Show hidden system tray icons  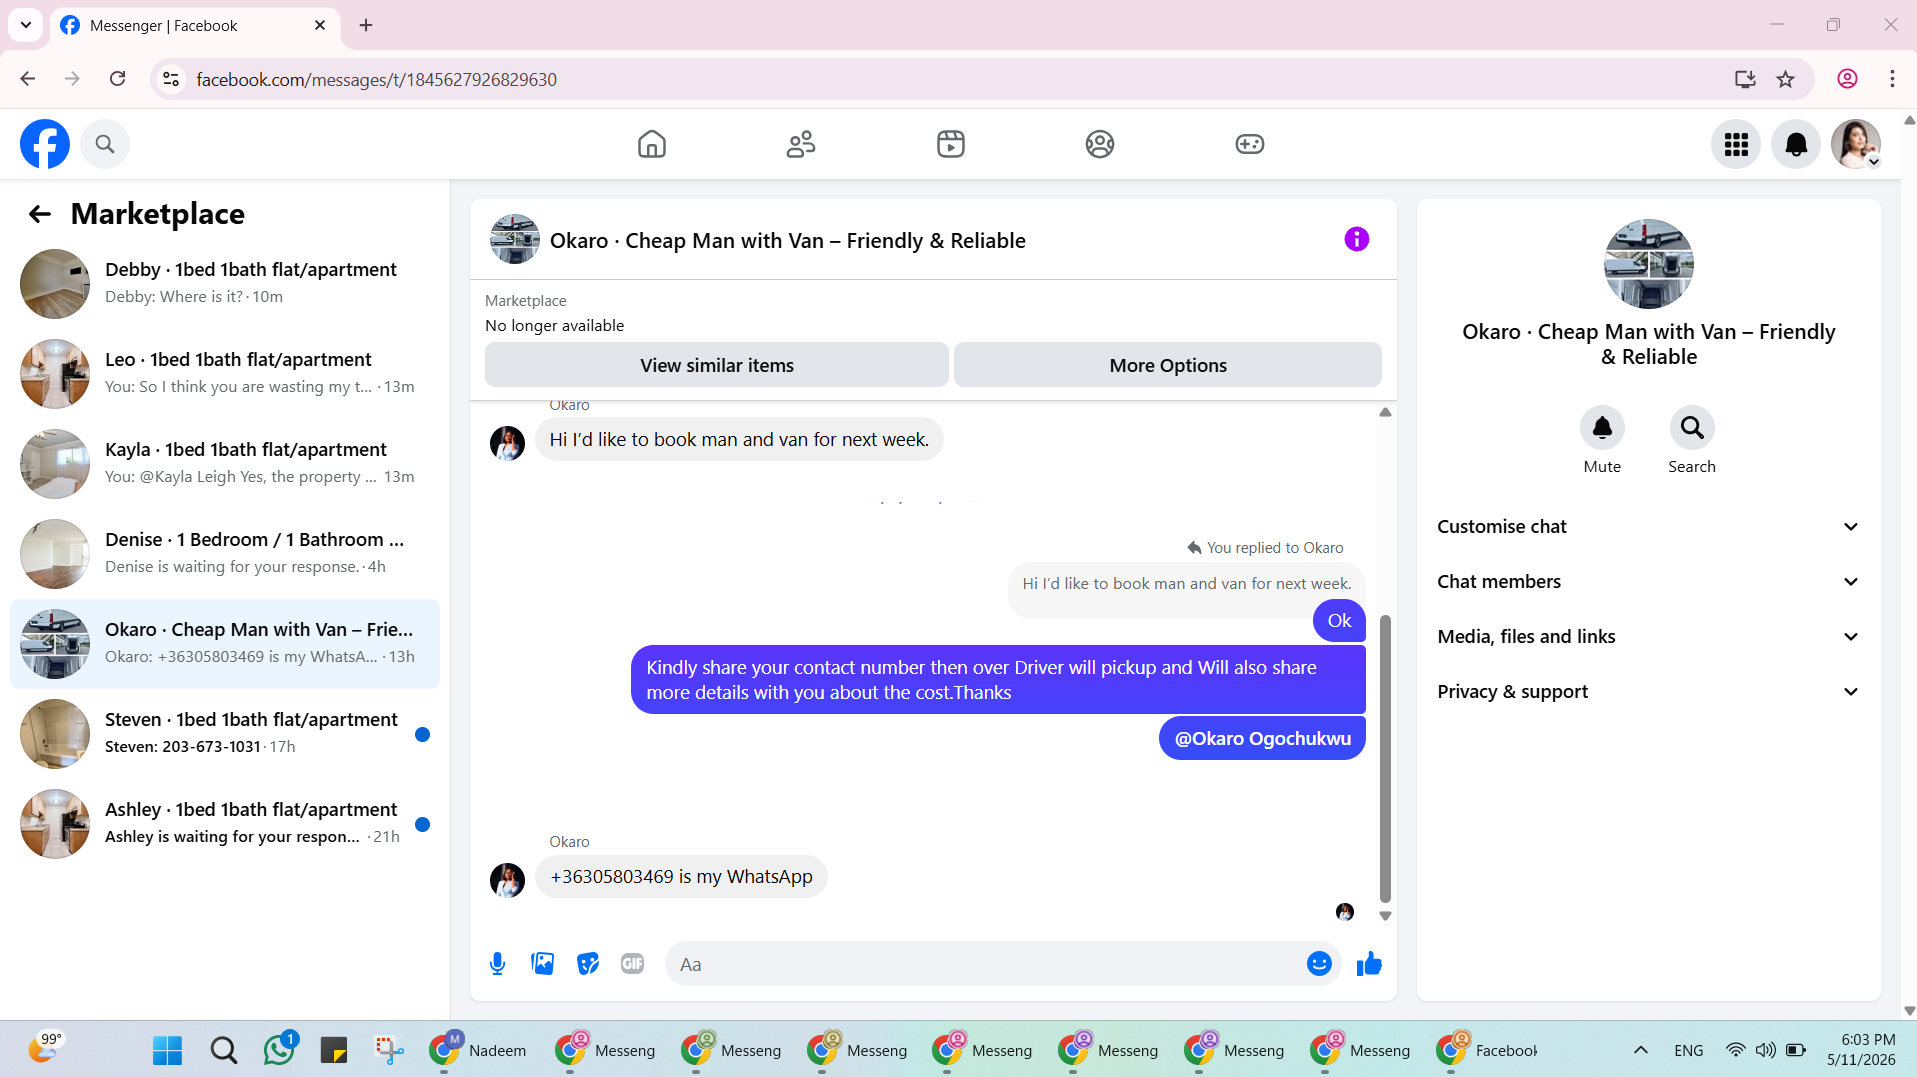[1641, 1050]
